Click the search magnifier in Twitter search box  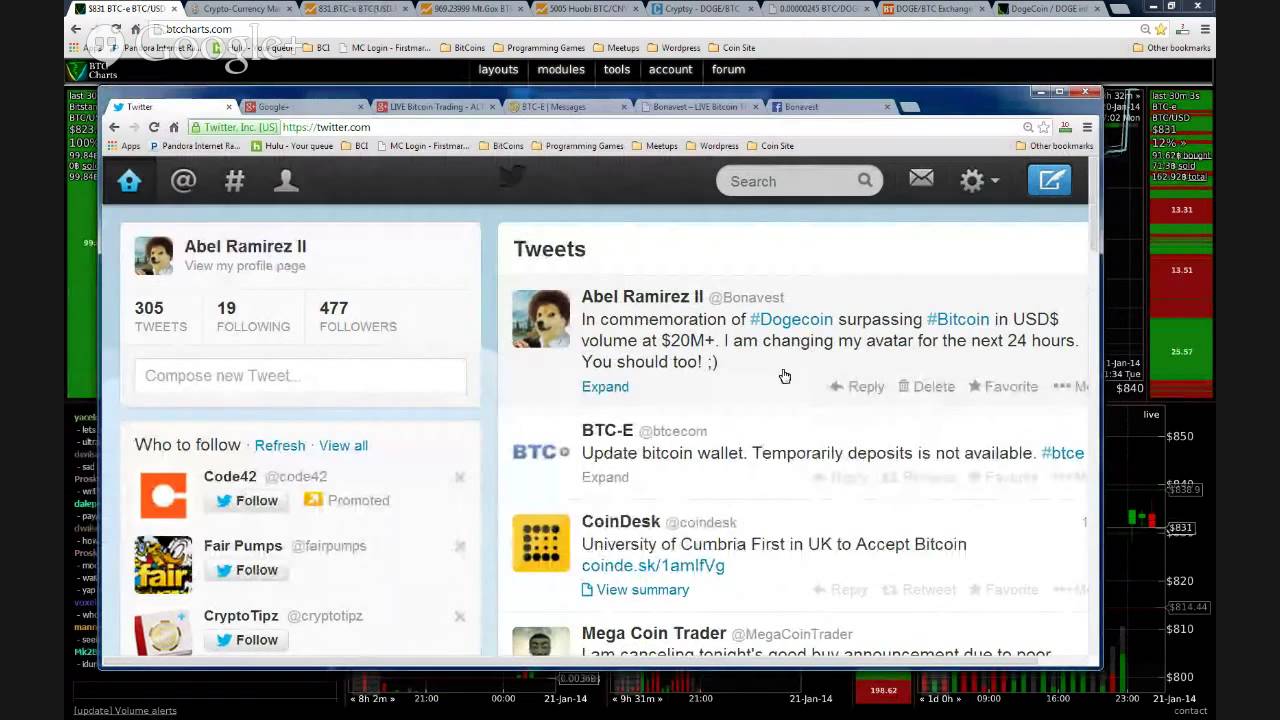click(865, 181)
